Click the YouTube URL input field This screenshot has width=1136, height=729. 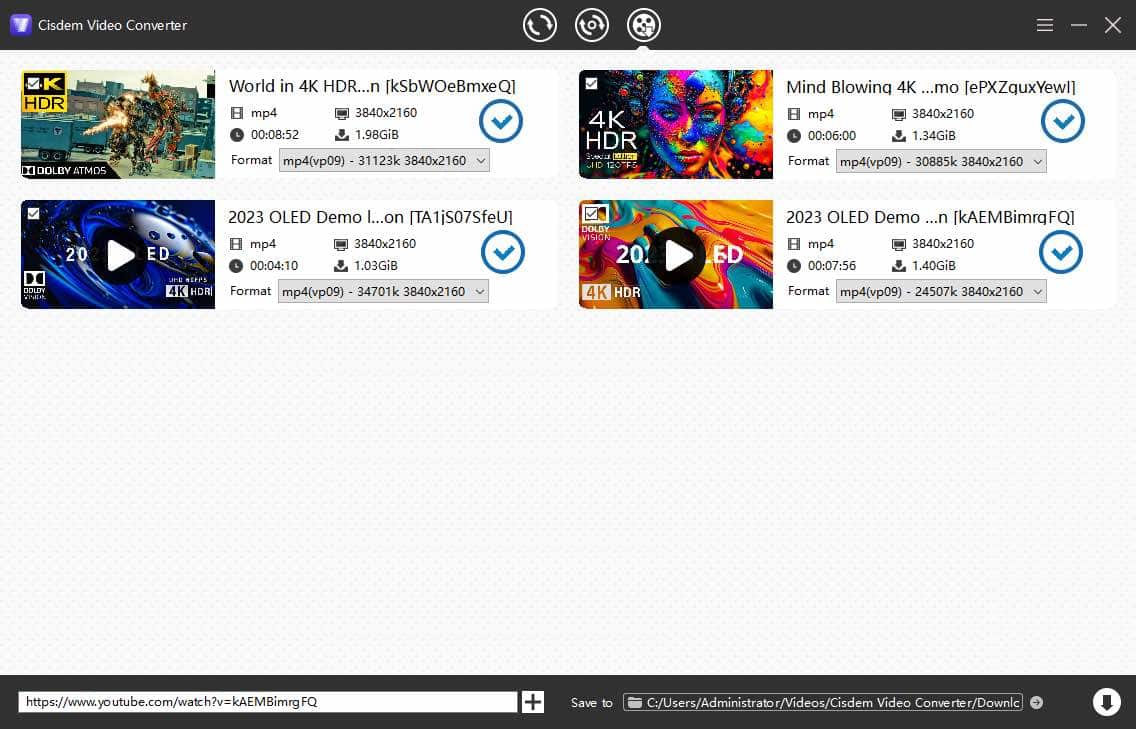[x=268, y=701]
